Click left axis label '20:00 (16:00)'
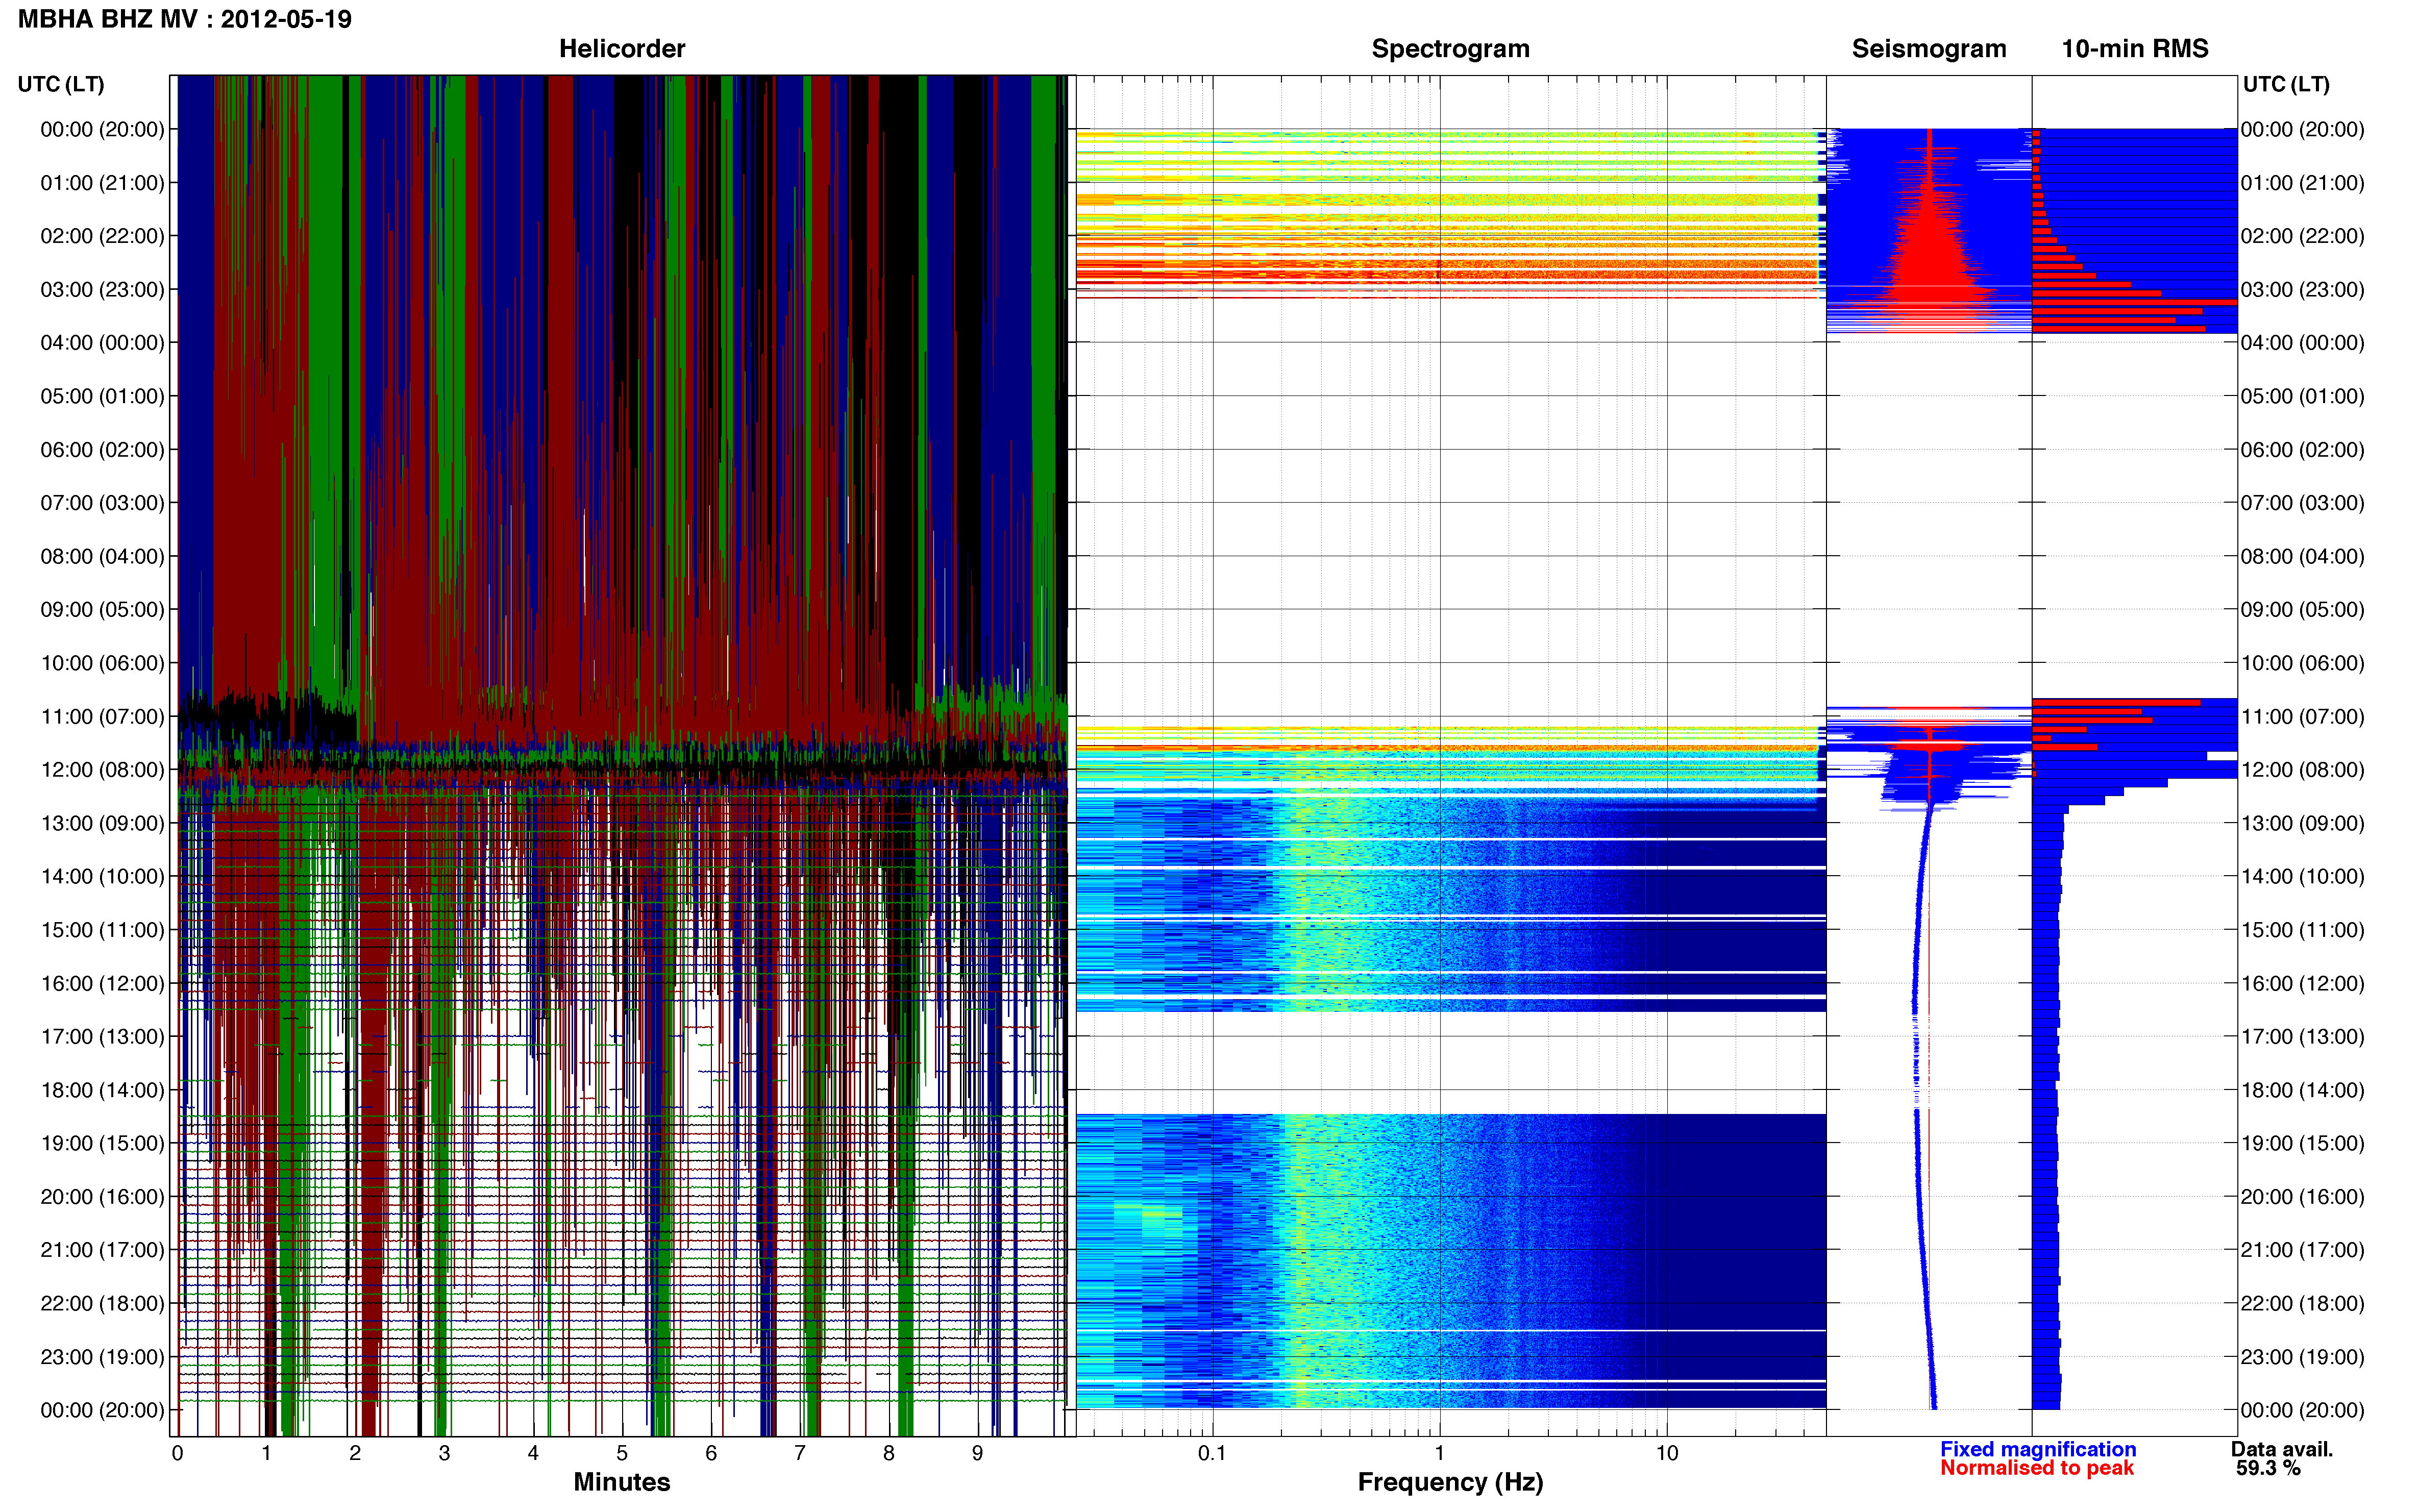The image size is (2419, 1512). pos(102,1197)
